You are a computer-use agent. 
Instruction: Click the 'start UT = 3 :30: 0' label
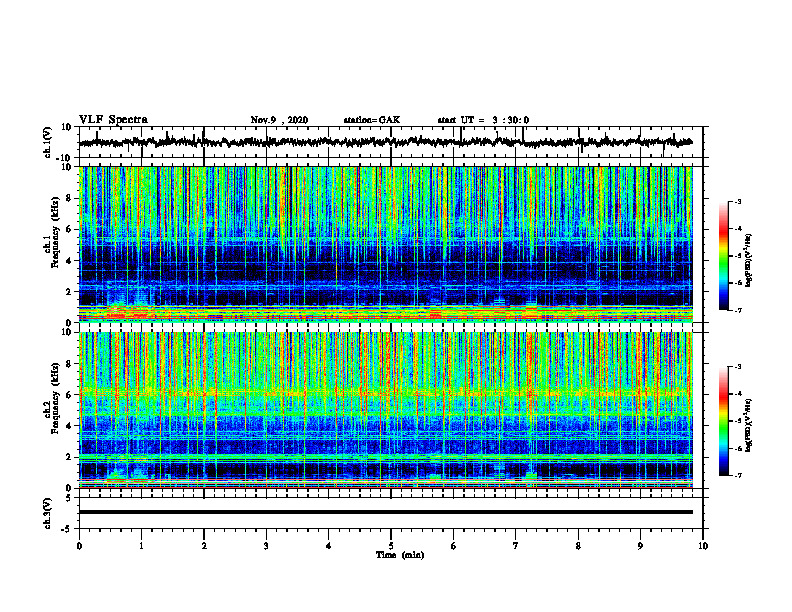(483, 120)
